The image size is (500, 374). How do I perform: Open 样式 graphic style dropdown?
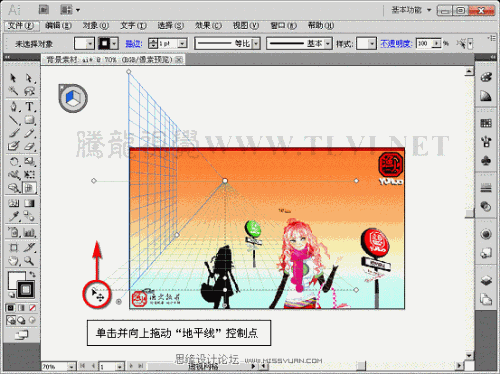point(372,44)
